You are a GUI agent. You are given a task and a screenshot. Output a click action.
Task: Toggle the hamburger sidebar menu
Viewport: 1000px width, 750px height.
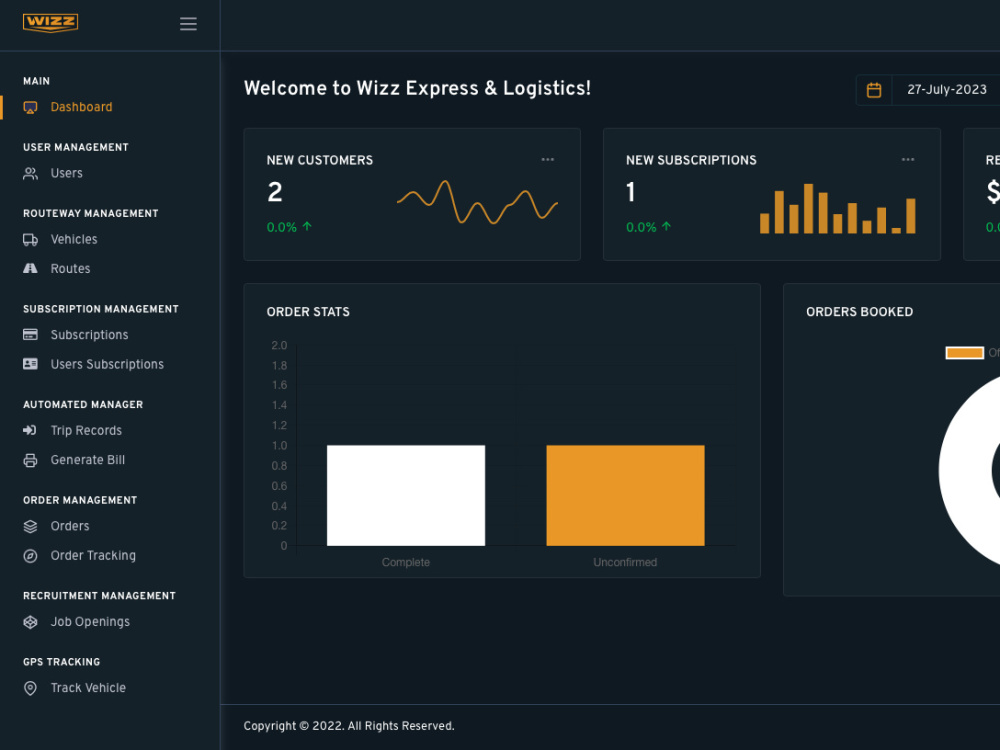[x=188, y=24]
